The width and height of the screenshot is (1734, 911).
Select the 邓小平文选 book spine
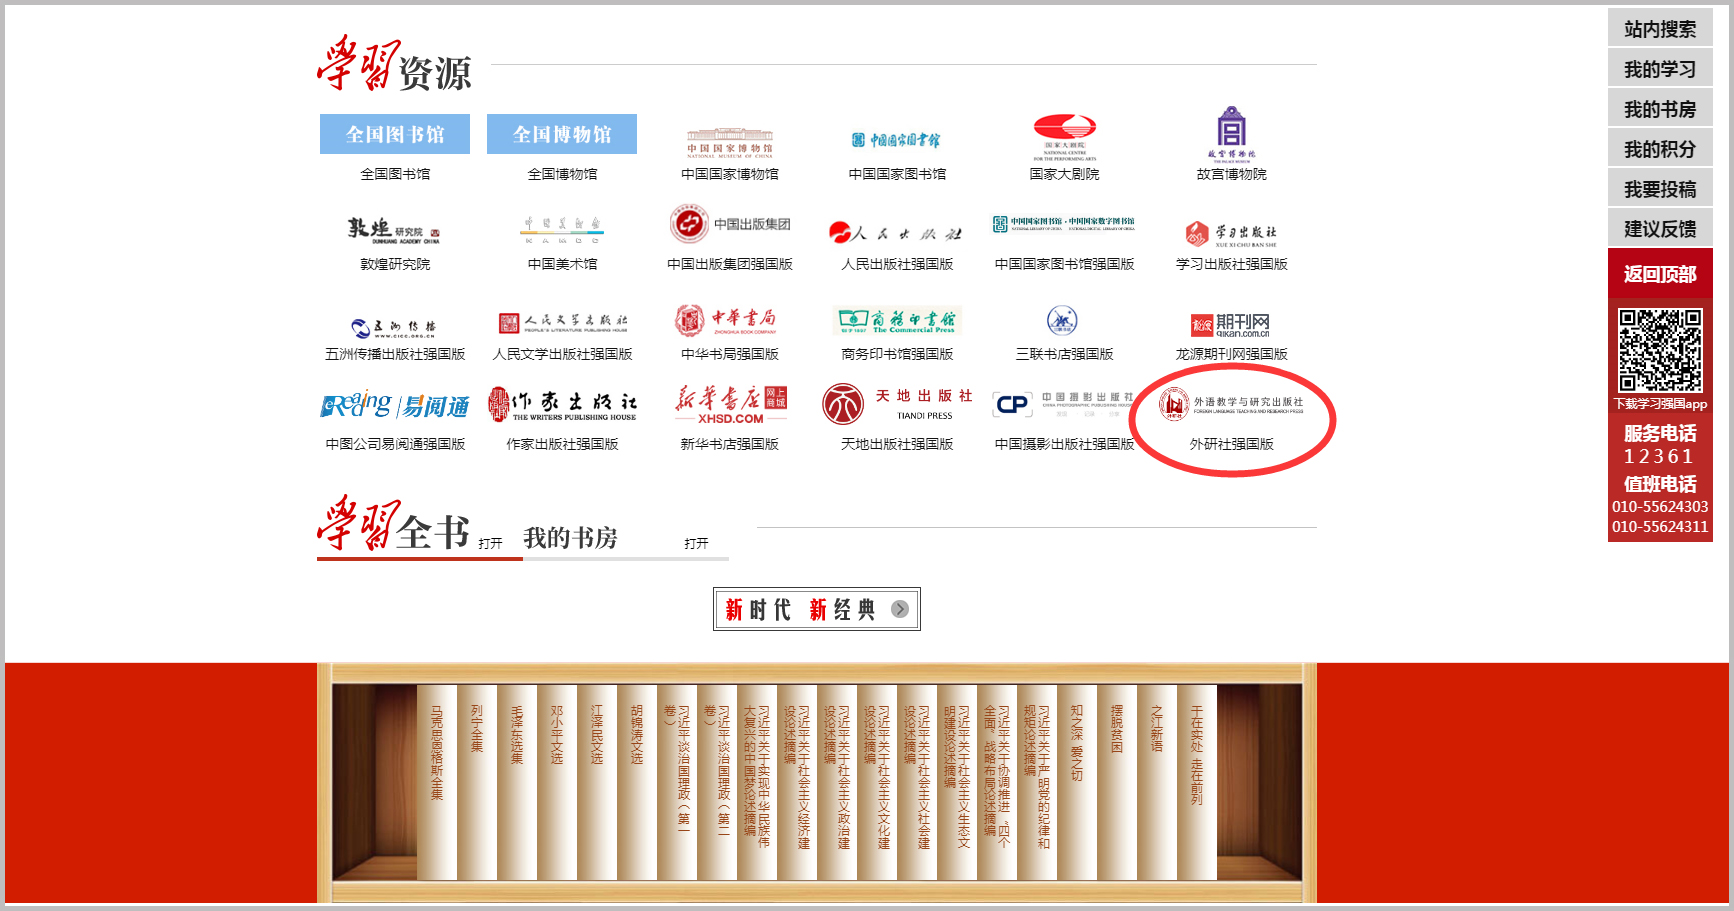tap(557, 782)
